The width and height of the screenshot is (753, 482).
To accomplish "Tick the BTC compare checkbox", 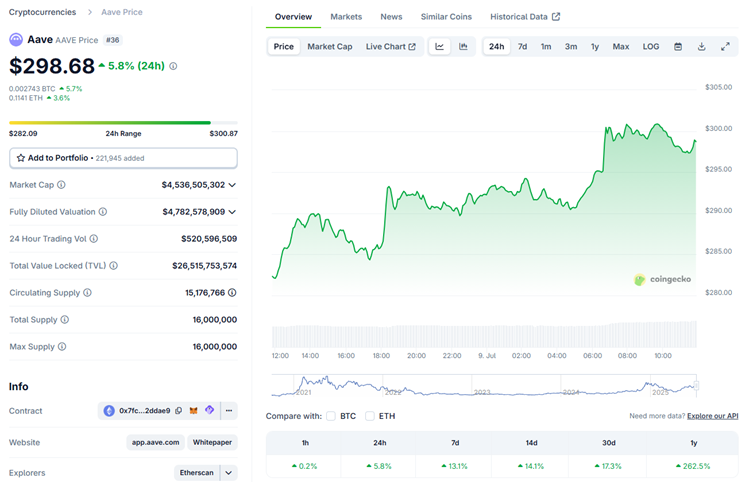I will click(331, 416).
